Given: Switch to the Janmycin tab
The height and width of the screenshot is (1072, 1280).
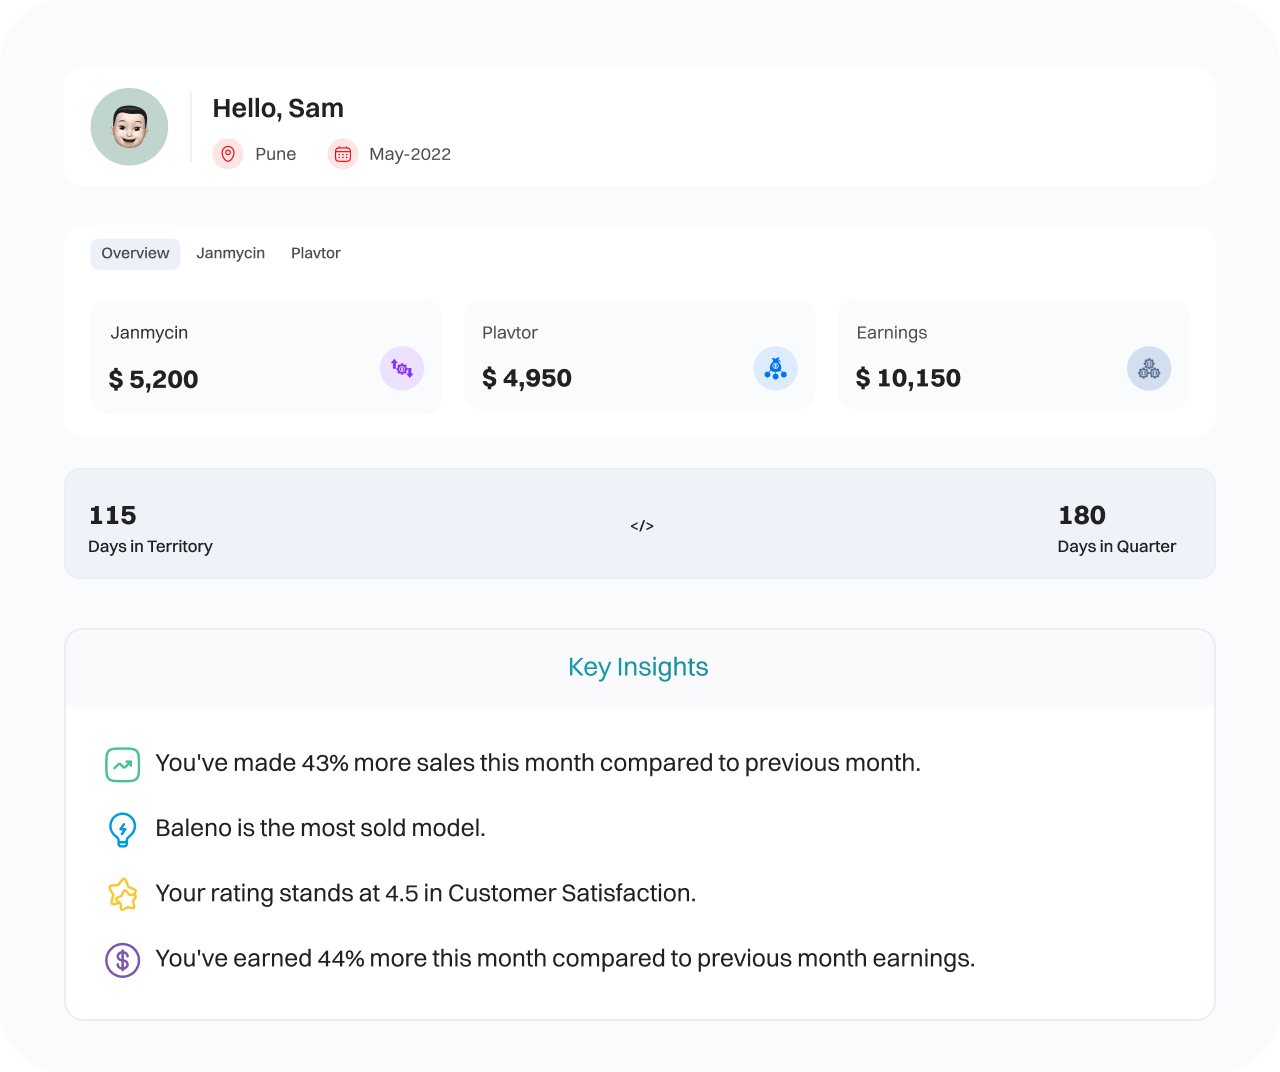Looking at the screenshot, I should 230,254.
